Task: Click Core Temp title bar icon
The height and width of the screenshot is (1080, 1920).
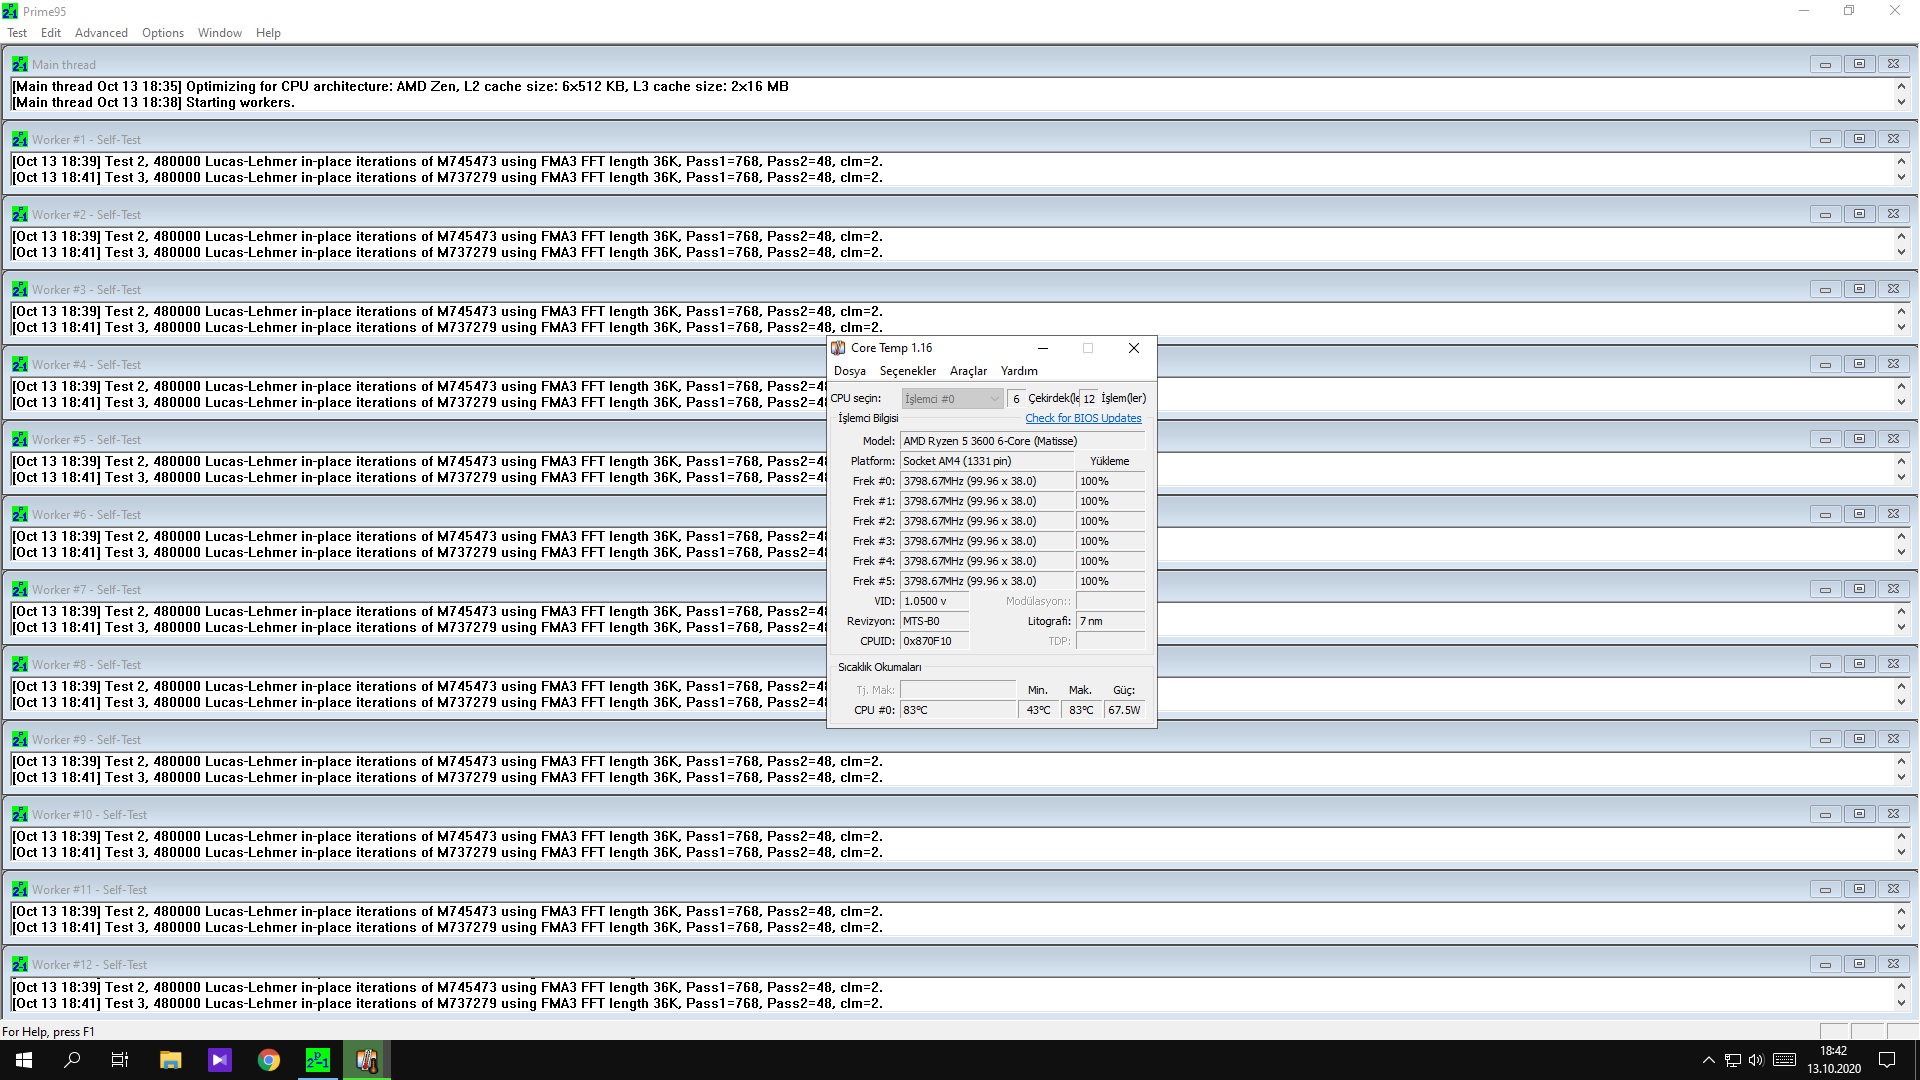Action: 838,348
